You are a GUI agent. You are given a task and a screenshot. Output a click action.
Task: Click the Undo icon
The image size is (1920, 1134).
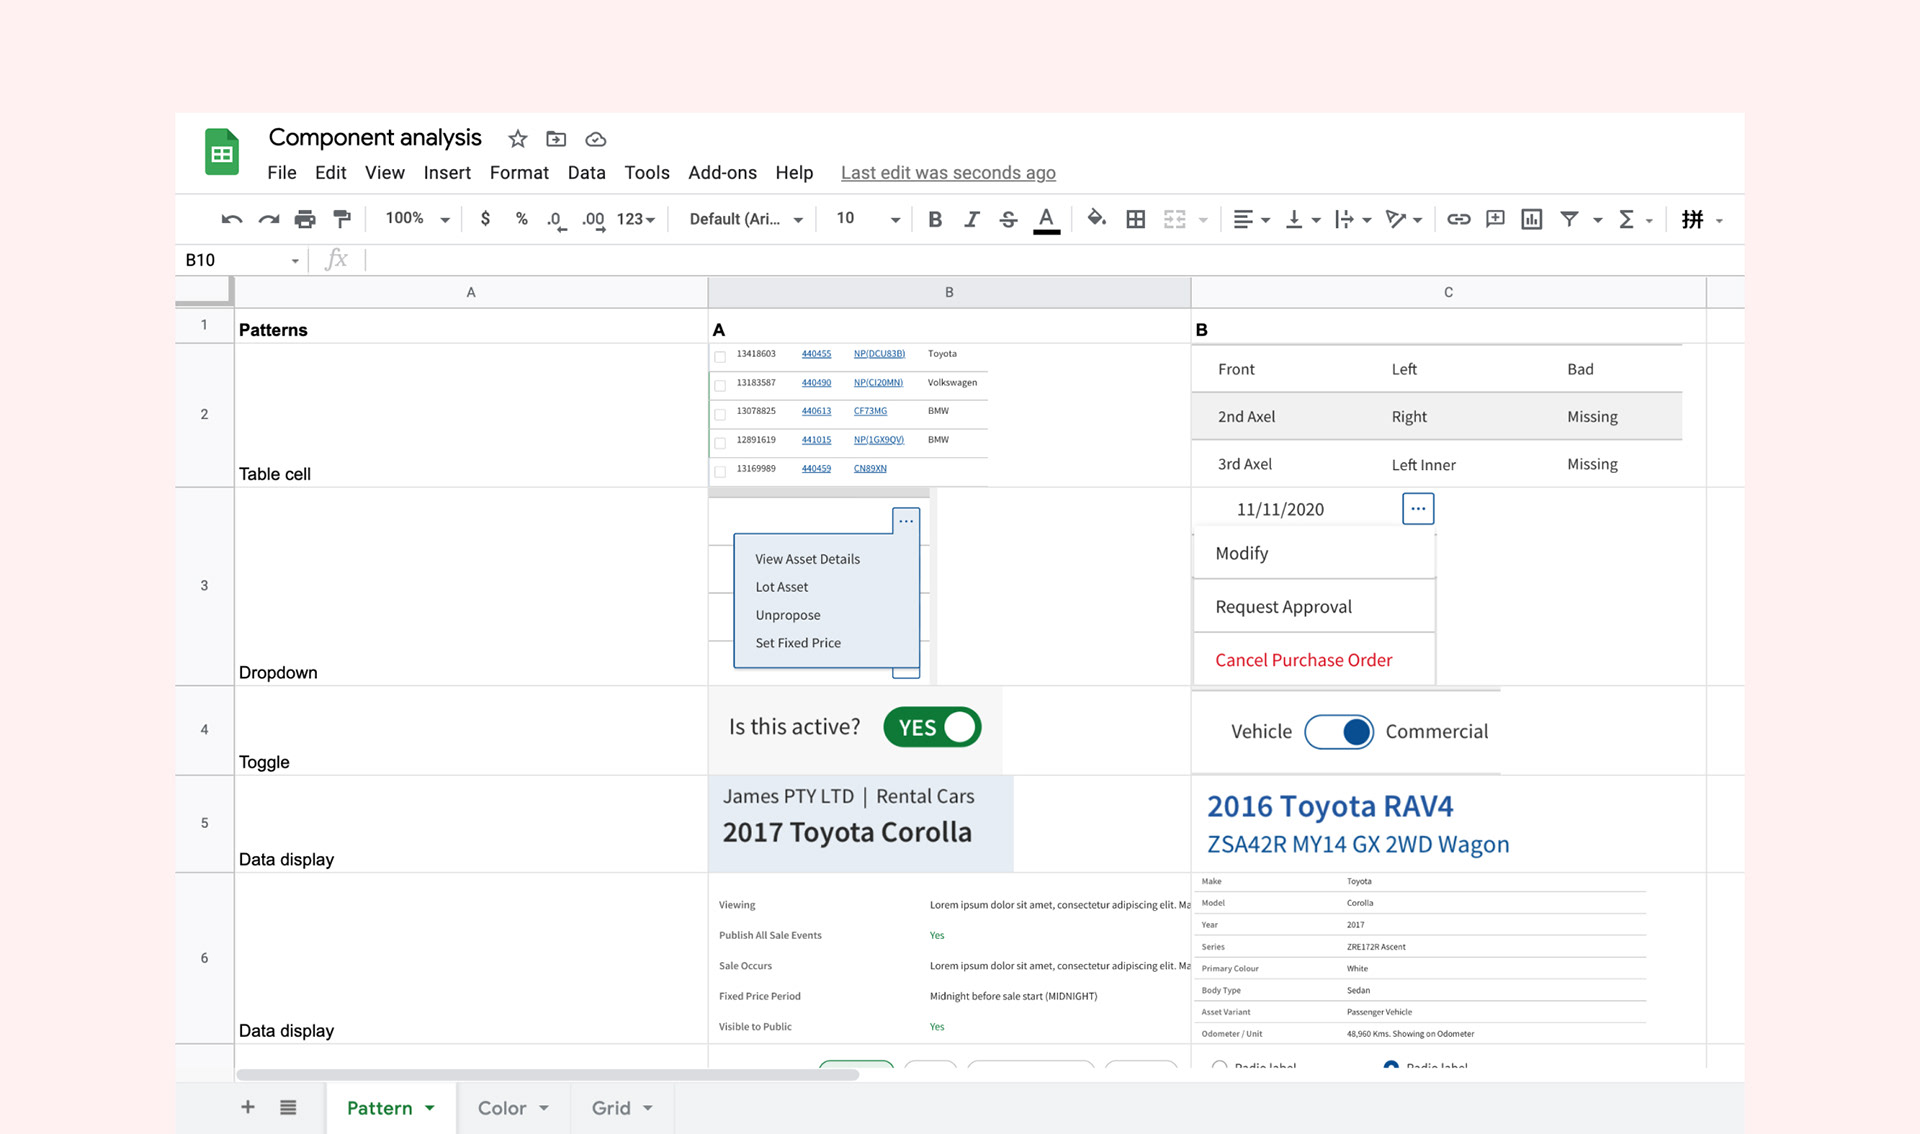(232, 219)
